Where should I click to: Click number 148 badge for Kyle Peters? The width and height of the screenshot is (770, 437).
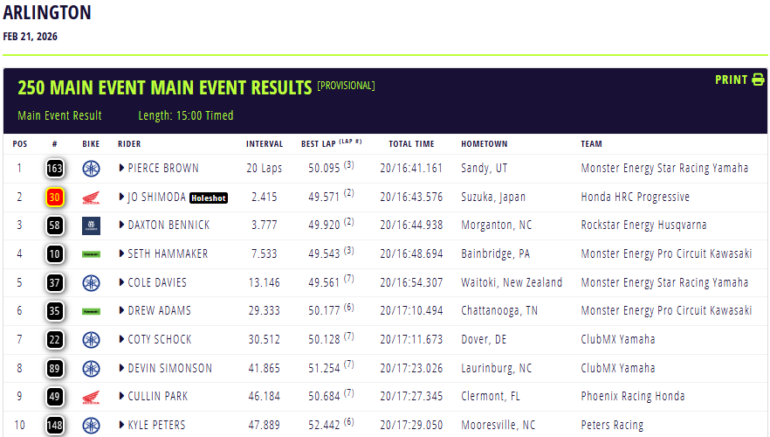[x=54, y=426]
